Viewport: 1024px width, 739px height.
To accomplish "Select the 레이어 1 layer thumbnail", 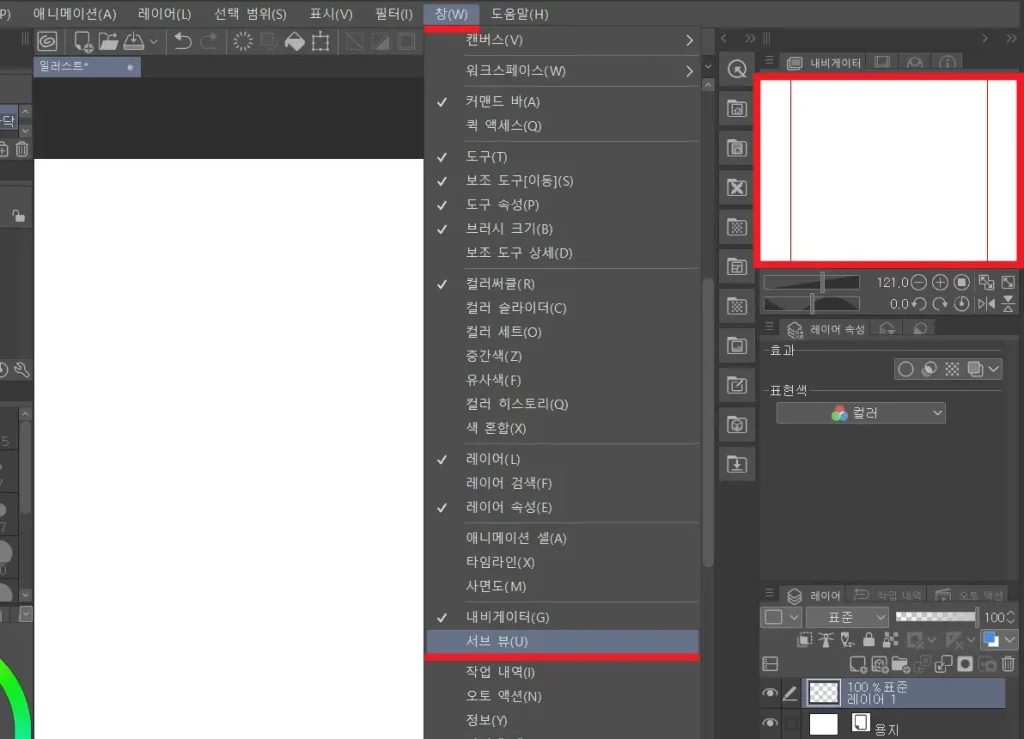I will [x=823, y=693].
